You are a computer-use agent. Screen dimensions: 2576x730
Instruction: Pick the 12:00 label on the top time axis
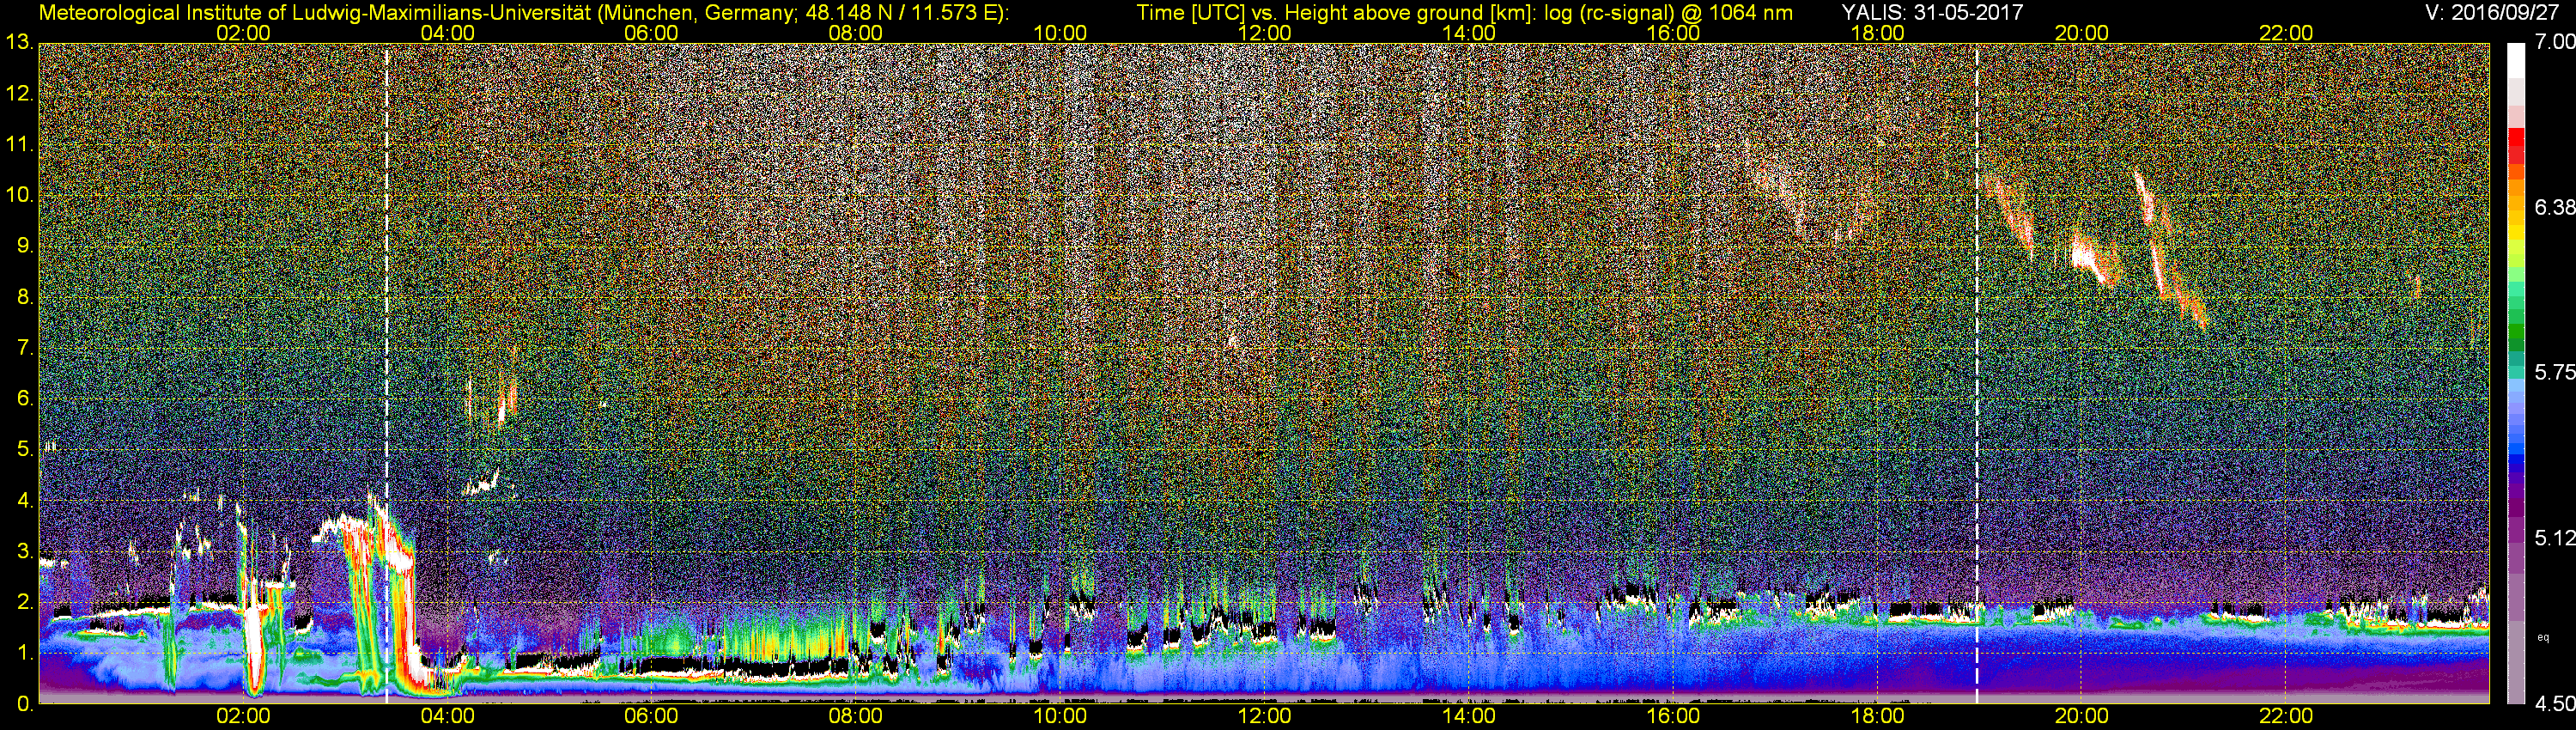(1264, 33)
